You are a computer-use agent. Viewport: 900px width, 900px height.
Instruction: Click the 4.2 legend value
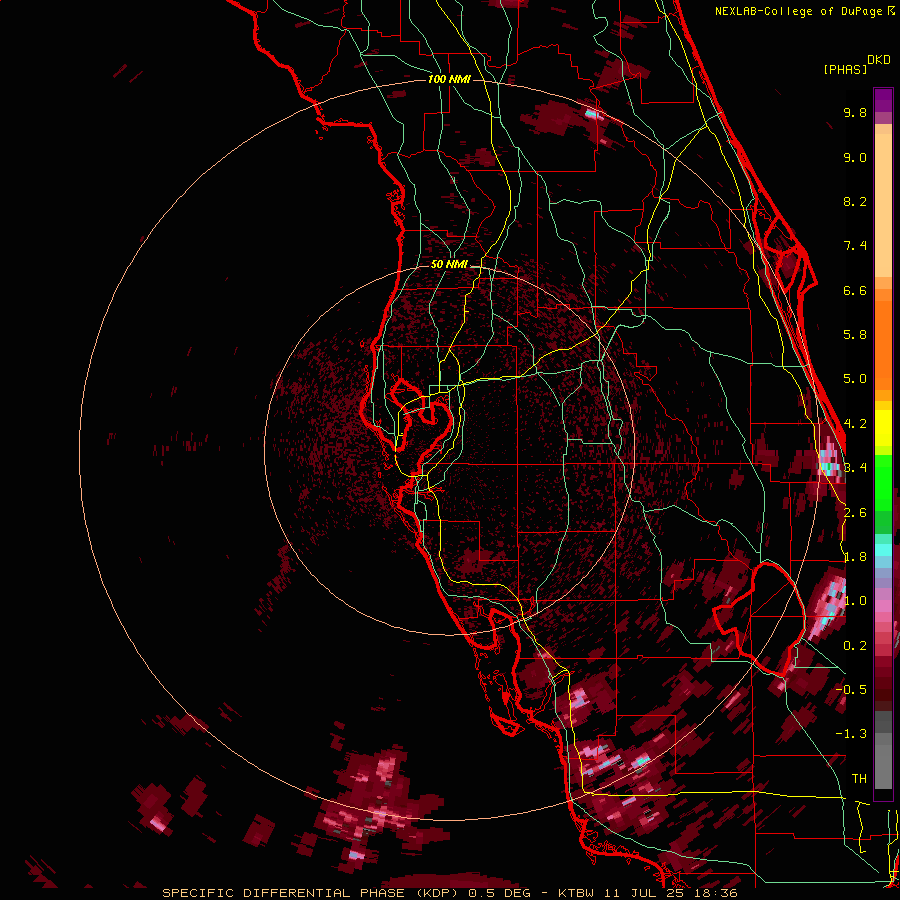pyautogui.click(x=855, y=424)
